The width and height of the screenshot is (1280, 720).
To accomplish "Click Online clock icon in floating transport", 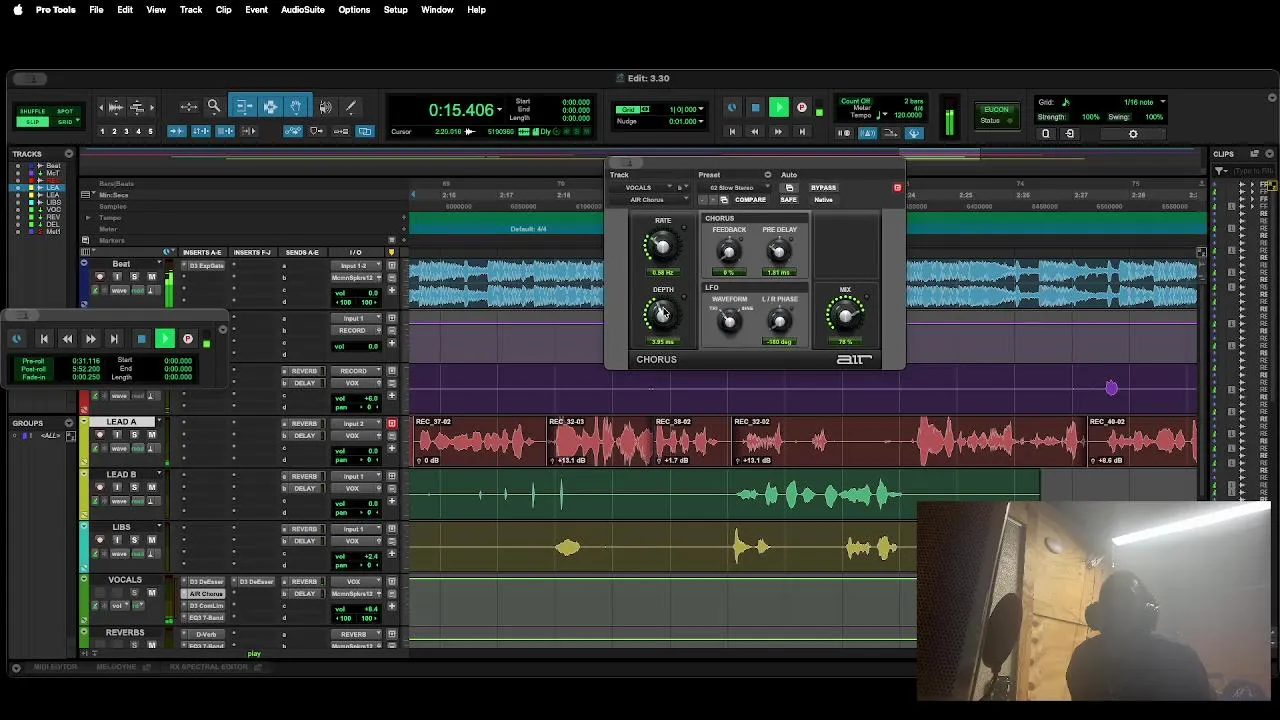I will tap(17, 339).
